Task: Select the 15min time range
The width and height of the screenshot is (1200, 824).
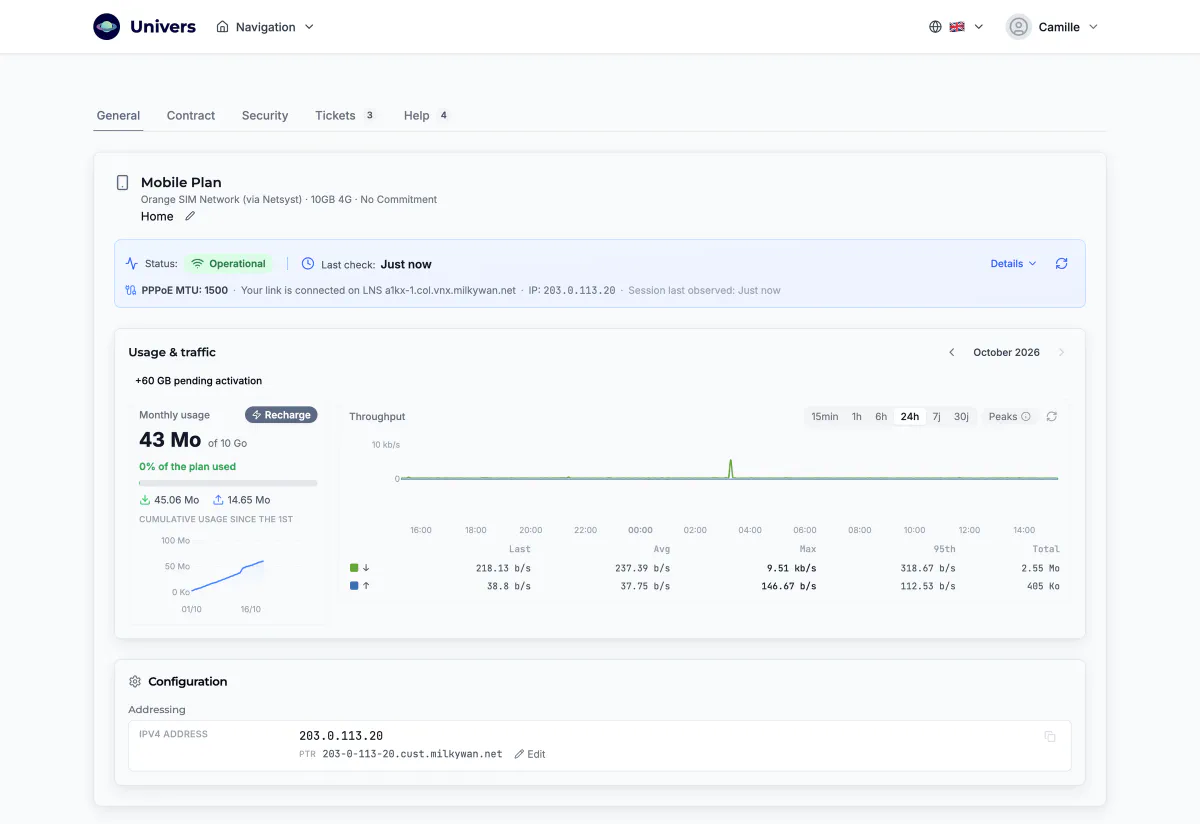Action: coord(825,417)
